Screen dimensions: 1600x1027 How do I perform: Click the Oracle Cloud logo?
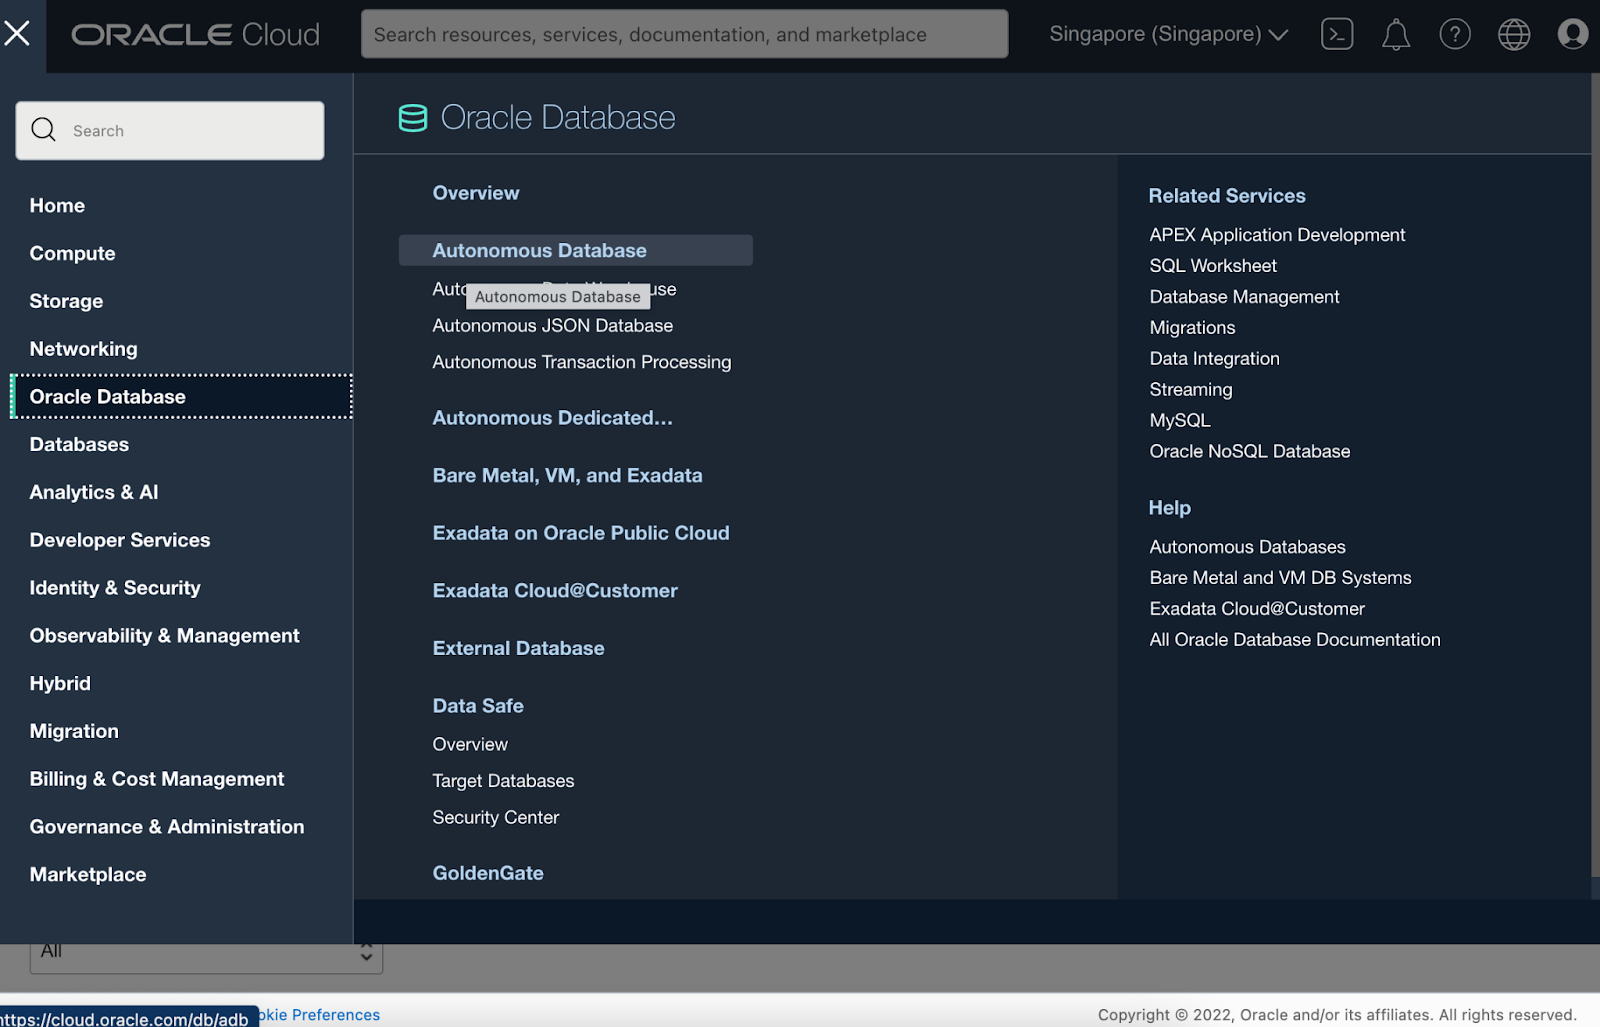[195, 35]
